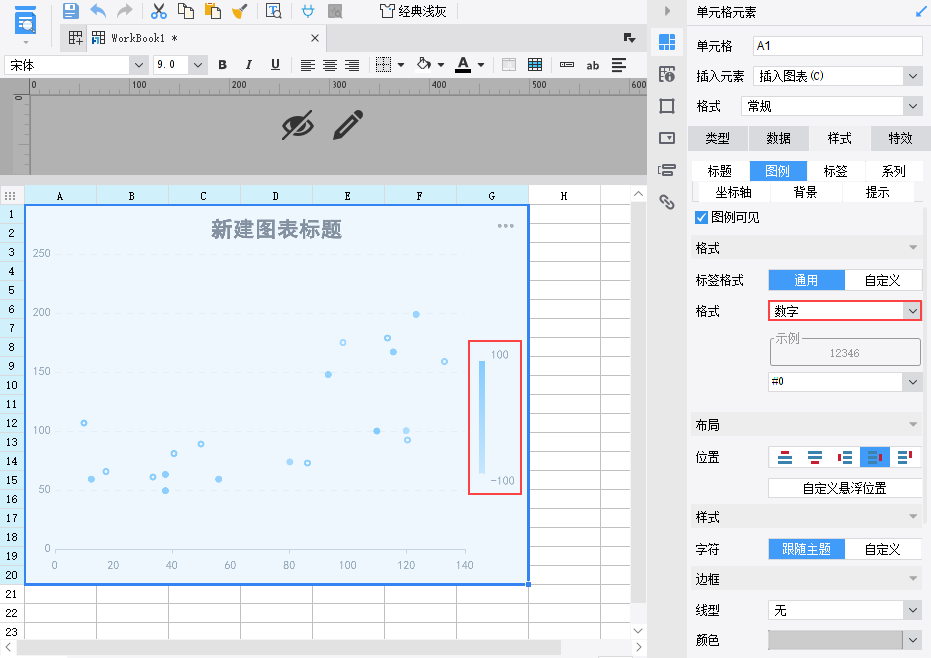Click the undo arrow icon
The width and height of the screenshot is (931, 658).
98,11
